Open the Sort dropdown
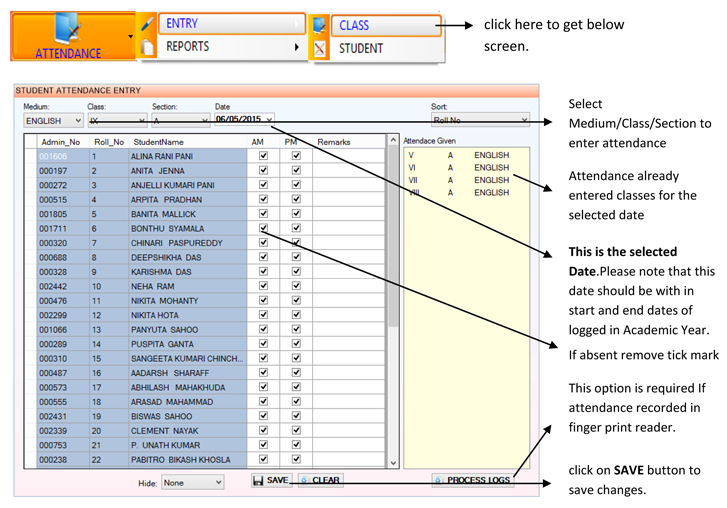This screenshot has height=508, width=727. (x=480, y=120)
